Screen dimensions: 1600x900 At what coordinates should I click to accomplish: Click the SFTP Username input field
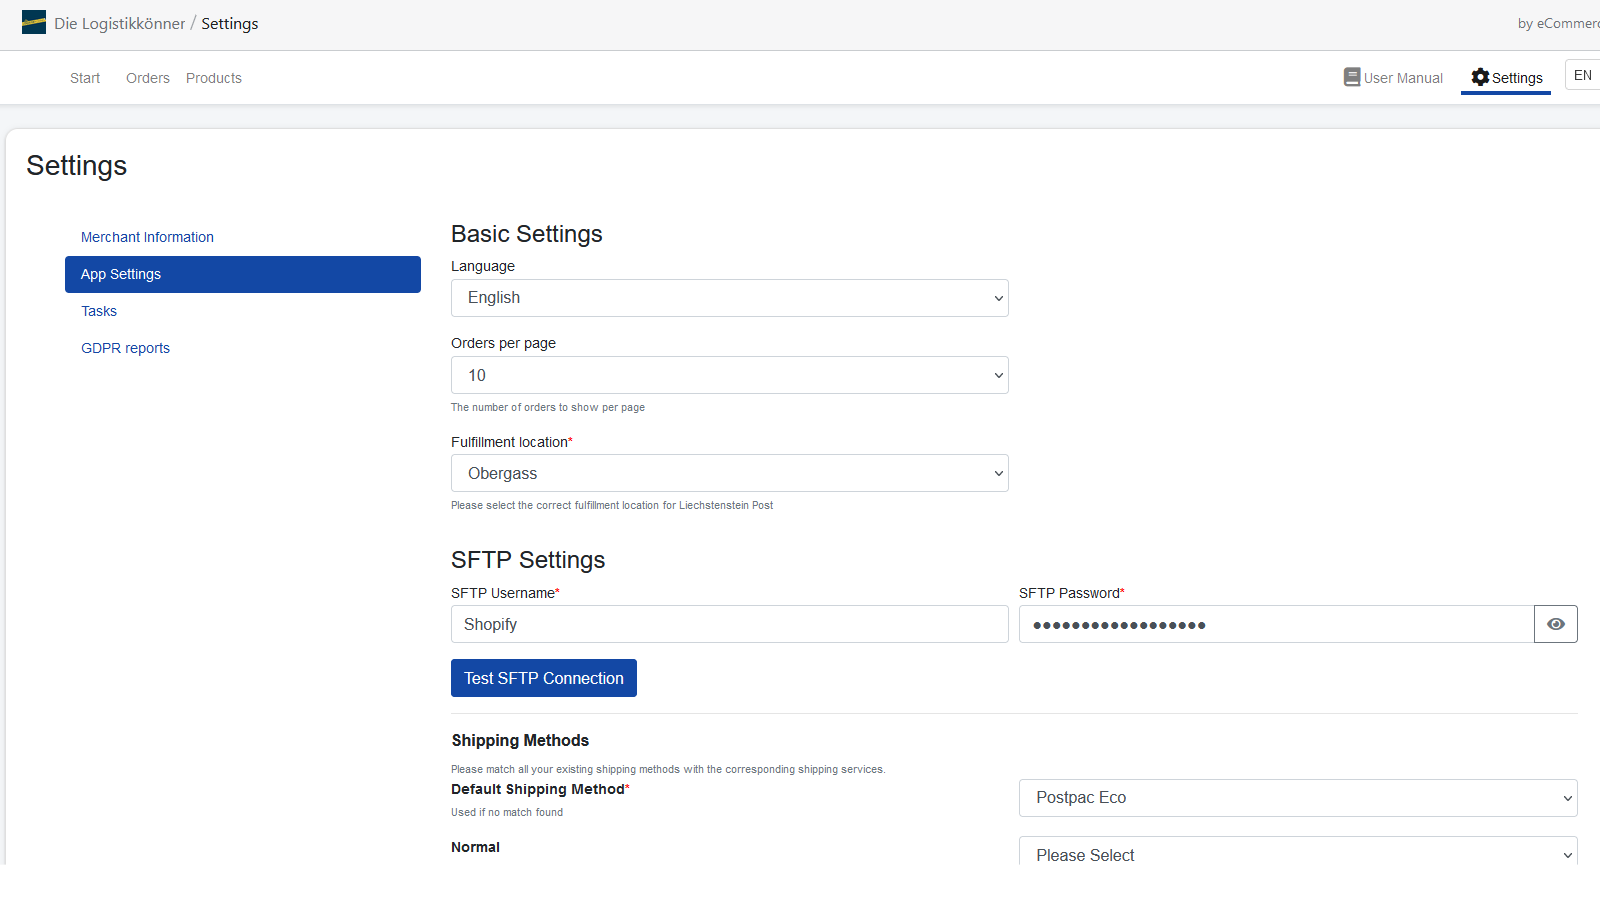point(729,624)
